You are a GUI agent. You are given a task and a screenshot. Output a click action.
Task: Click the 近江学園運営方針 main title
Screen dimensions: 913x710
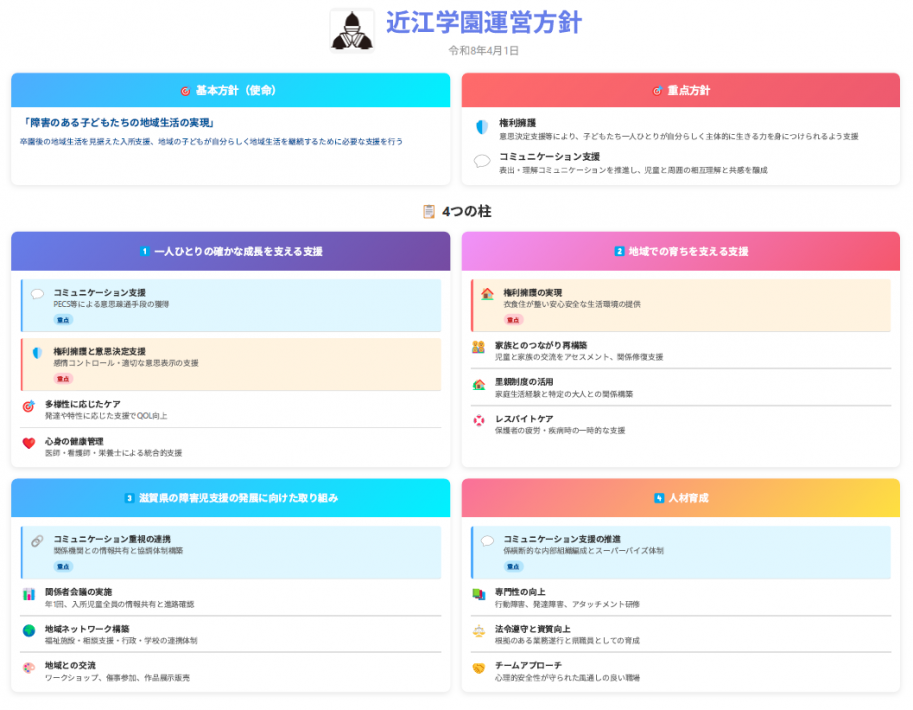coord(484,23)
